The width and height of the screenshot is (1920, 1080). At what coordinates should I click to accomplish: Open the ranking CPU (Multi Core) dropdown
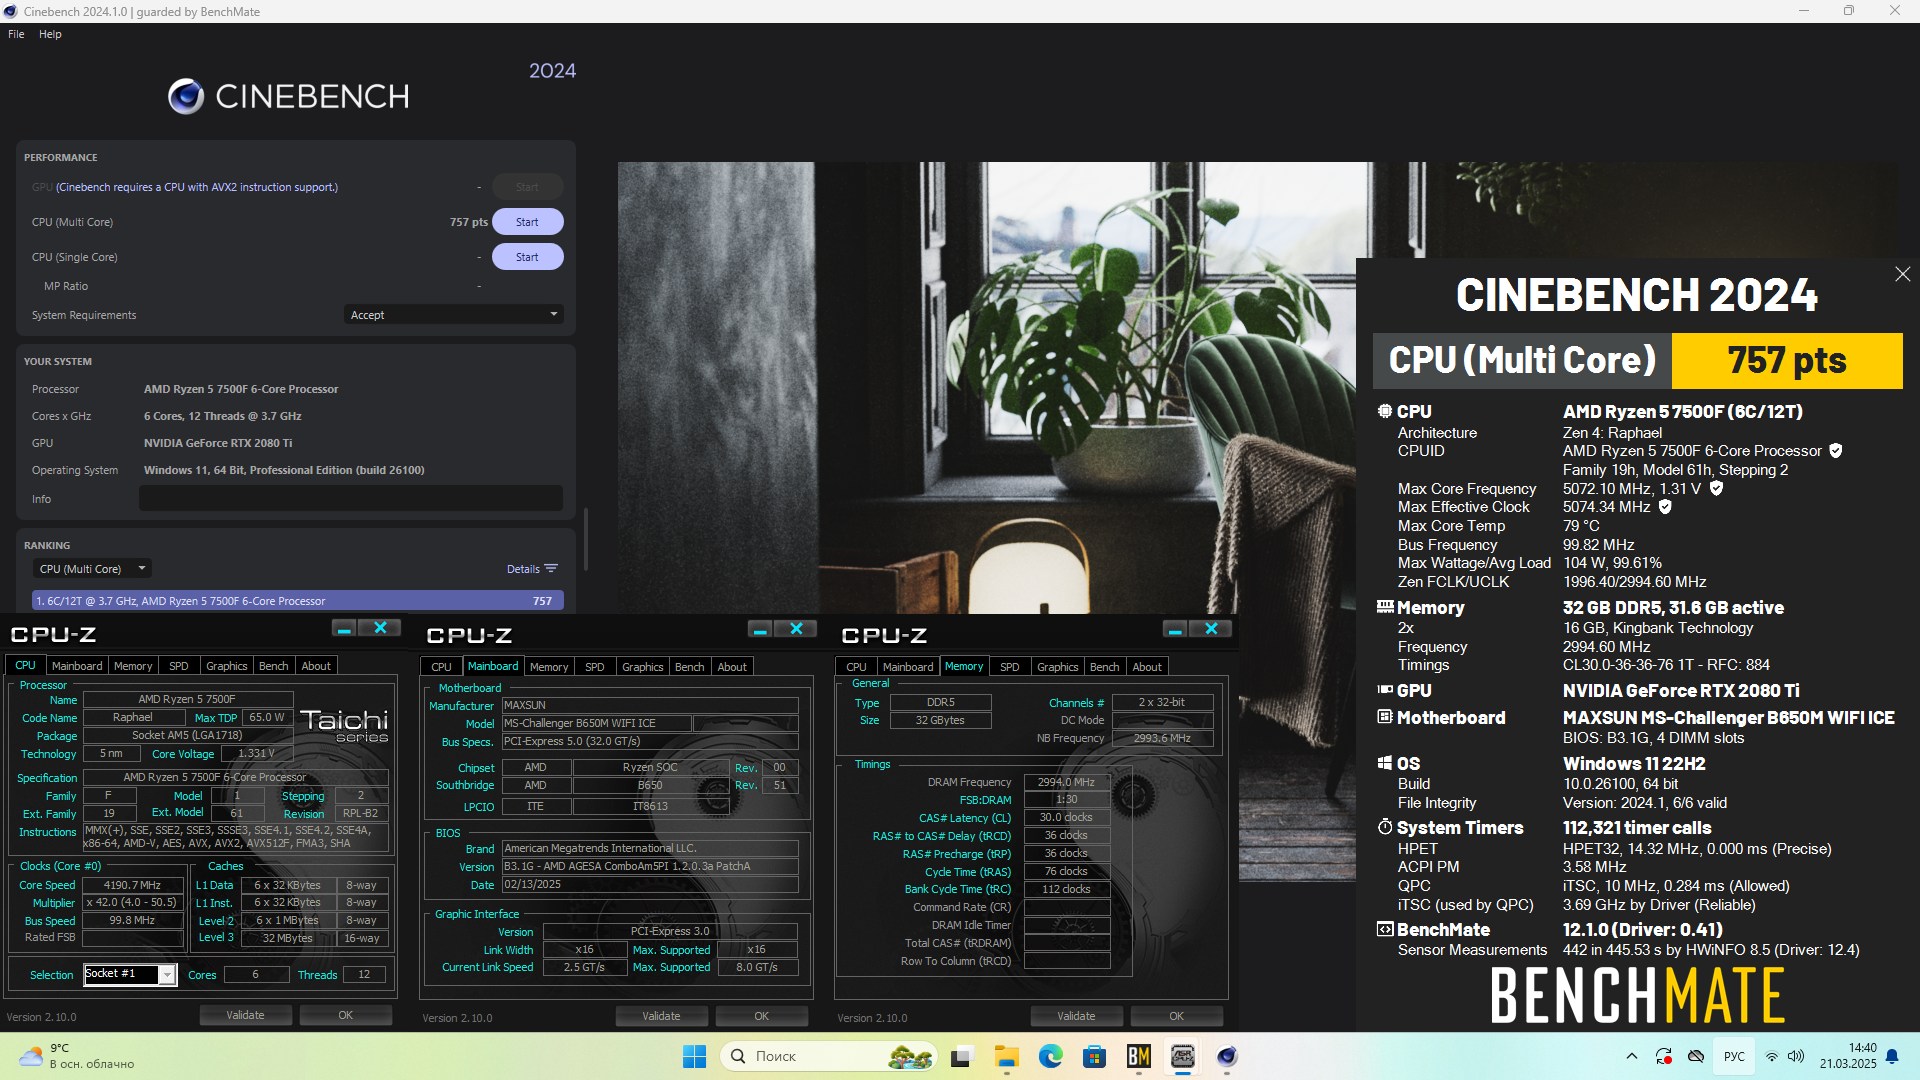92,569
